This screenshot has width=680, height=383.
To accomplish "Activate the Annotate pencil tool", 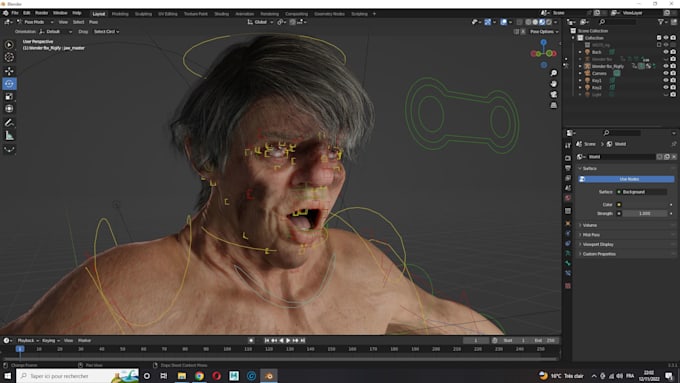I will click(x=9, y=123).
